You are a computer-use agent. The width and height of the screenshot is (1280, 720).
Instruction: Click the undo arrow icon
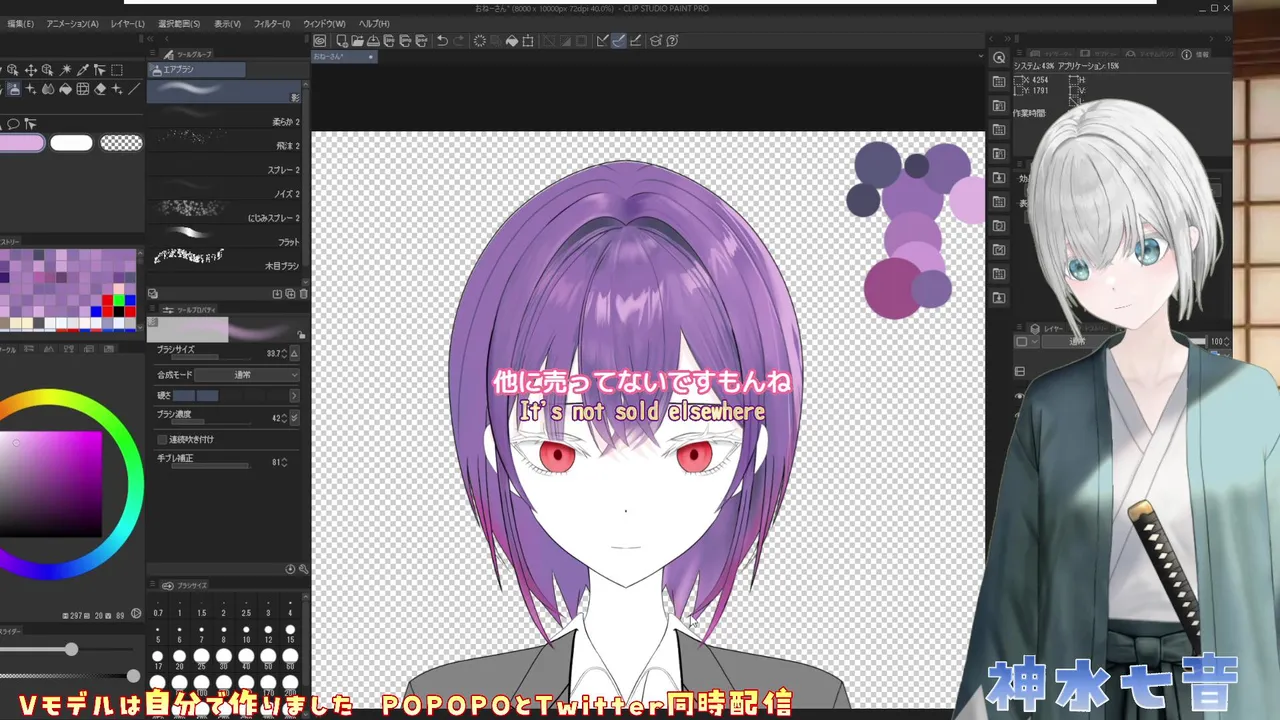tap(442, 41)
